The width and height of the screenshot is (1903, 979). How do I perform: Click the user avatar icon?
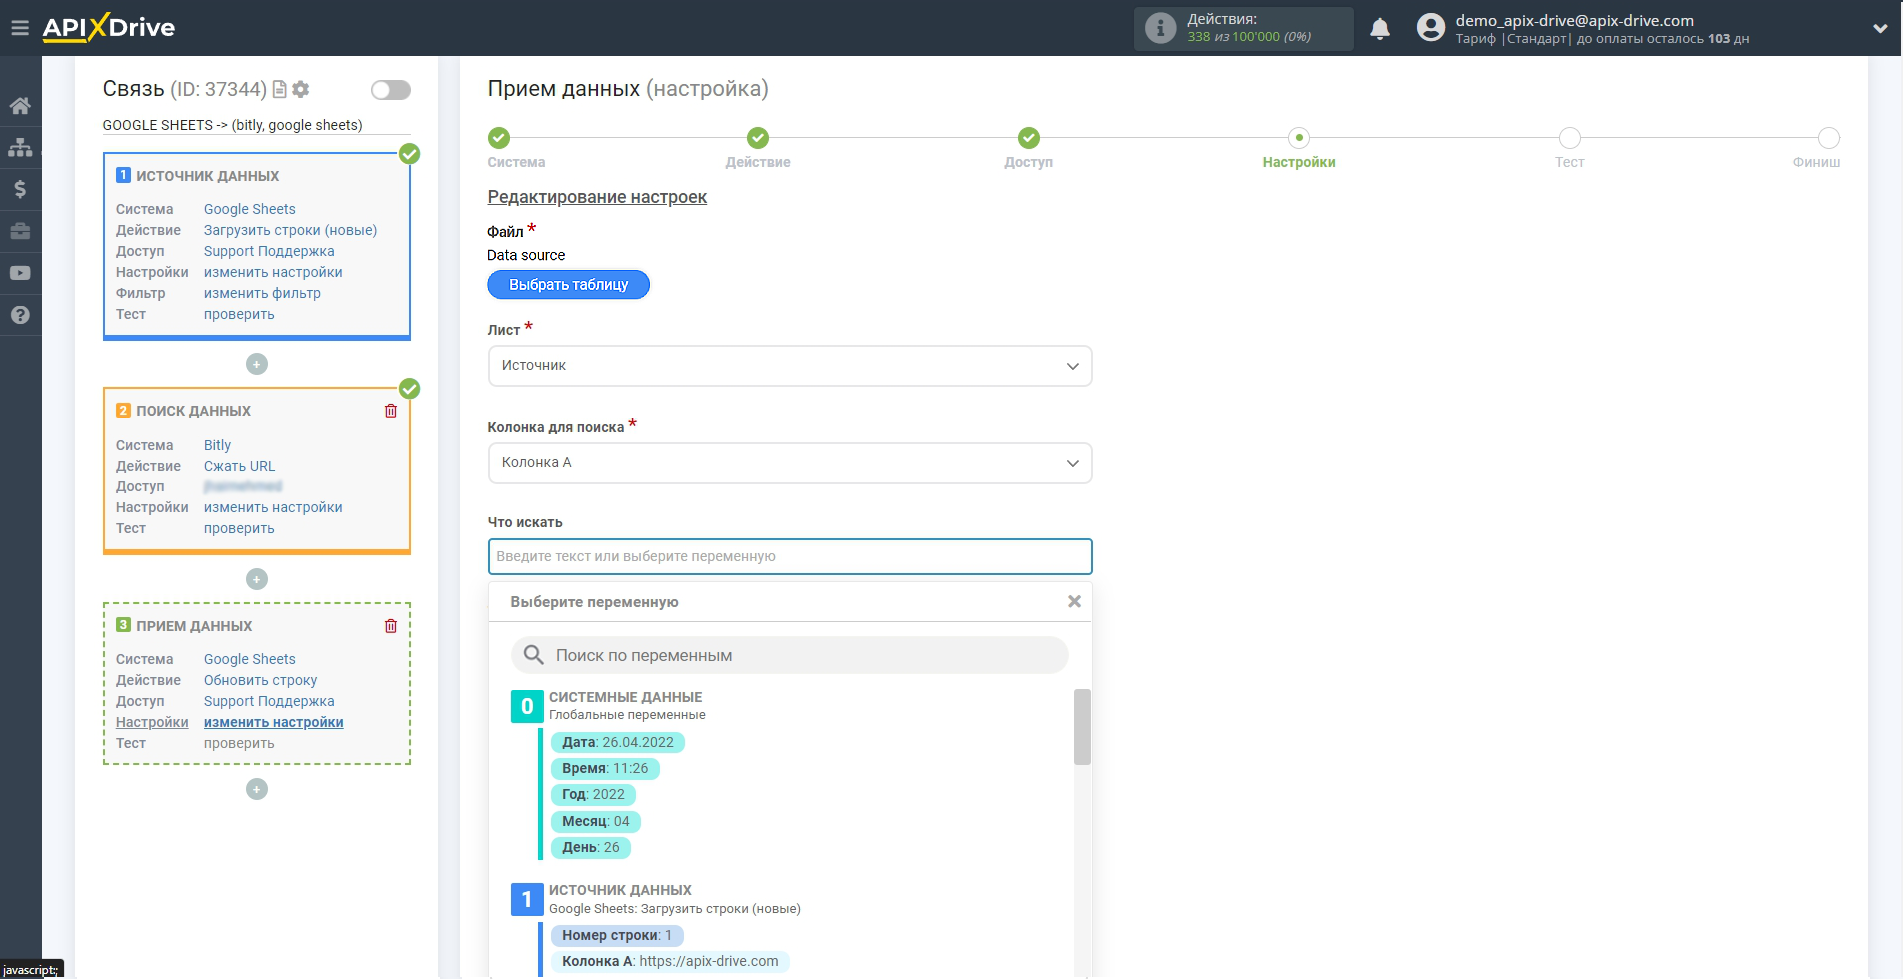pyautogui.click(x=1431, y=28)
